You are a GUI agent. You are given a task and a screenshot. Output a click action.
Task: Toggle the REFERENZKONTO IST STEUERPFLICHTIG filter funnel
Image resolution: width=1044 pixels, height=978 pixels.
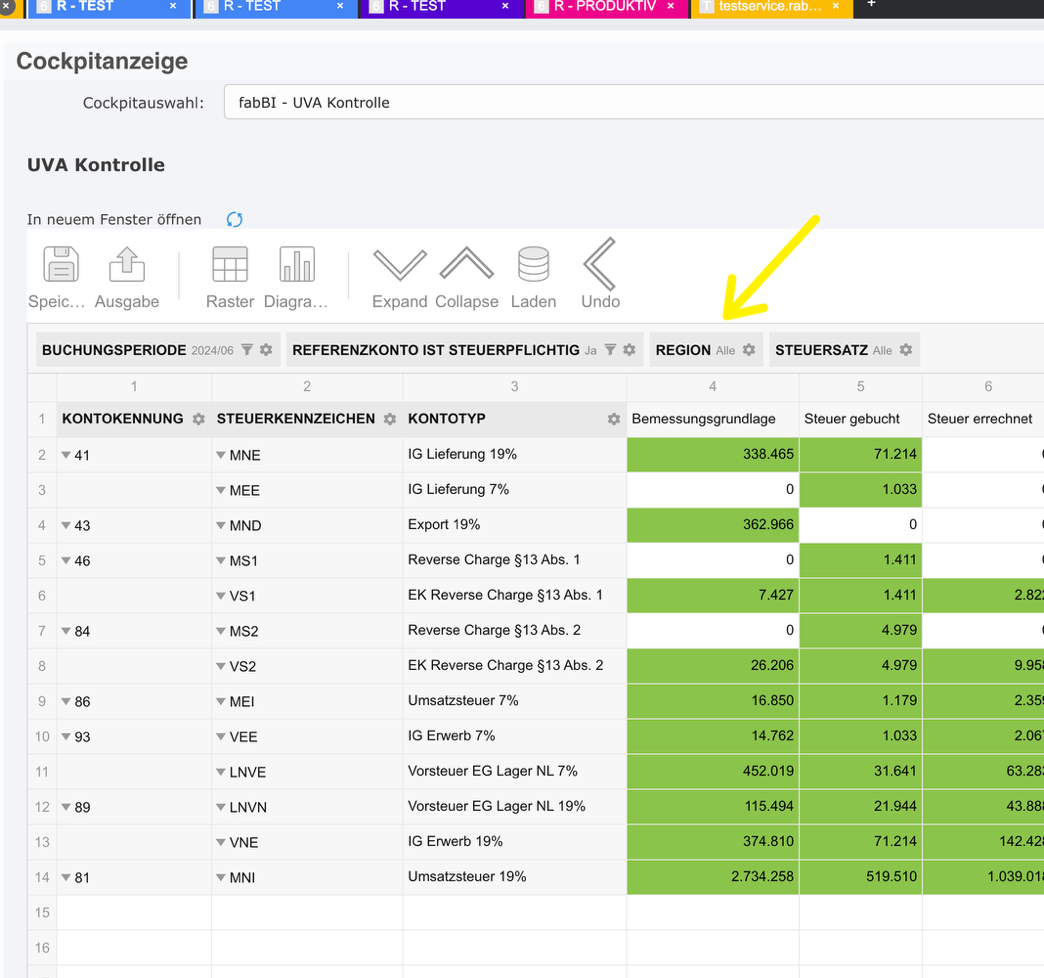point(610,350)
